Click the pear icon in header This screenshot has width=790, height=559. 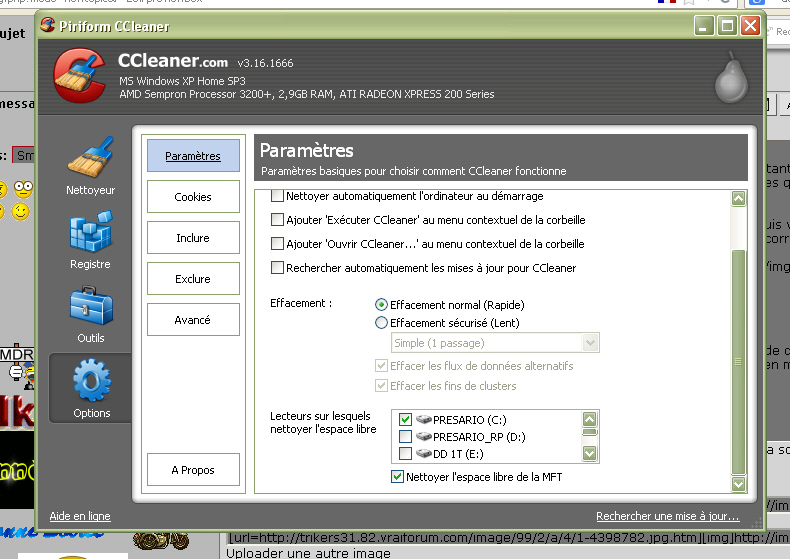(731, 78)
